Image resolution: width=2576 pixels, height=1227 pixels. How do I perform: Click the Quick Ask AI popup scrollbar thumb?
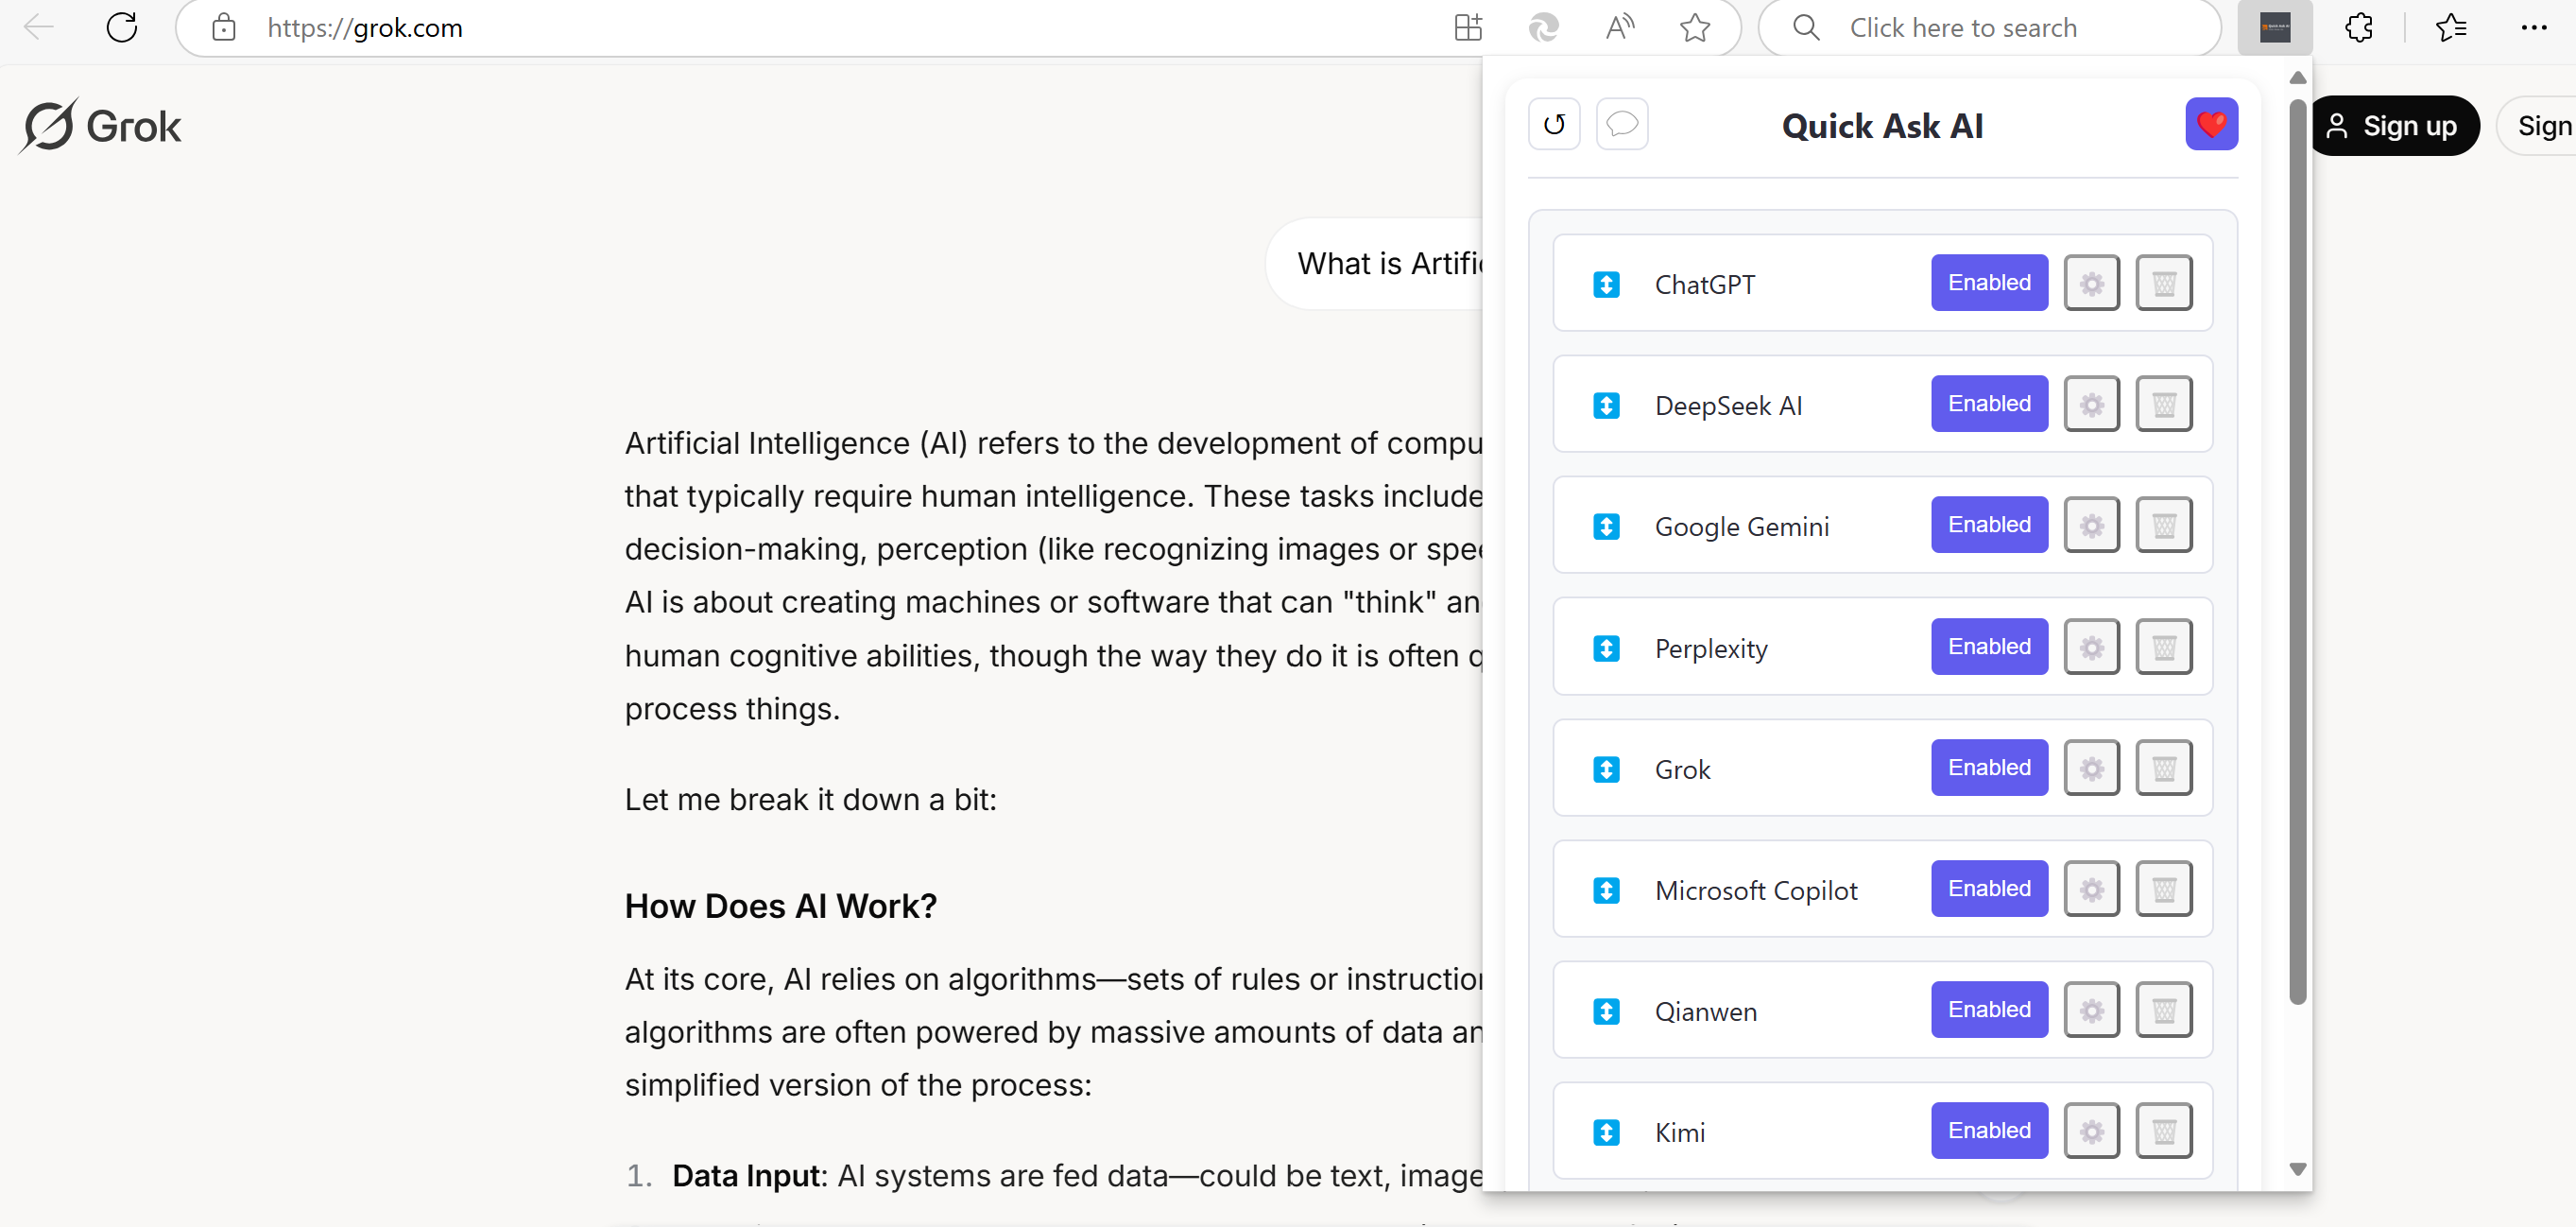[x=2298, y=551]
